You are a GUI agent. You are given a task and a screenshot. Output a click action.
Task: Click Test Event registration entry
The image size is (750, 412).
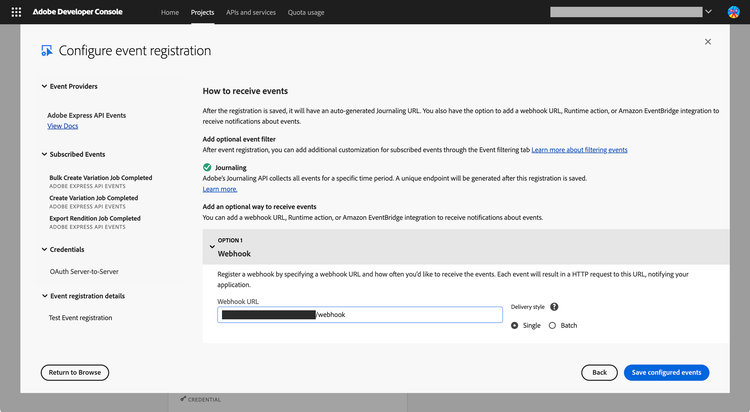[x=80, y=318]
